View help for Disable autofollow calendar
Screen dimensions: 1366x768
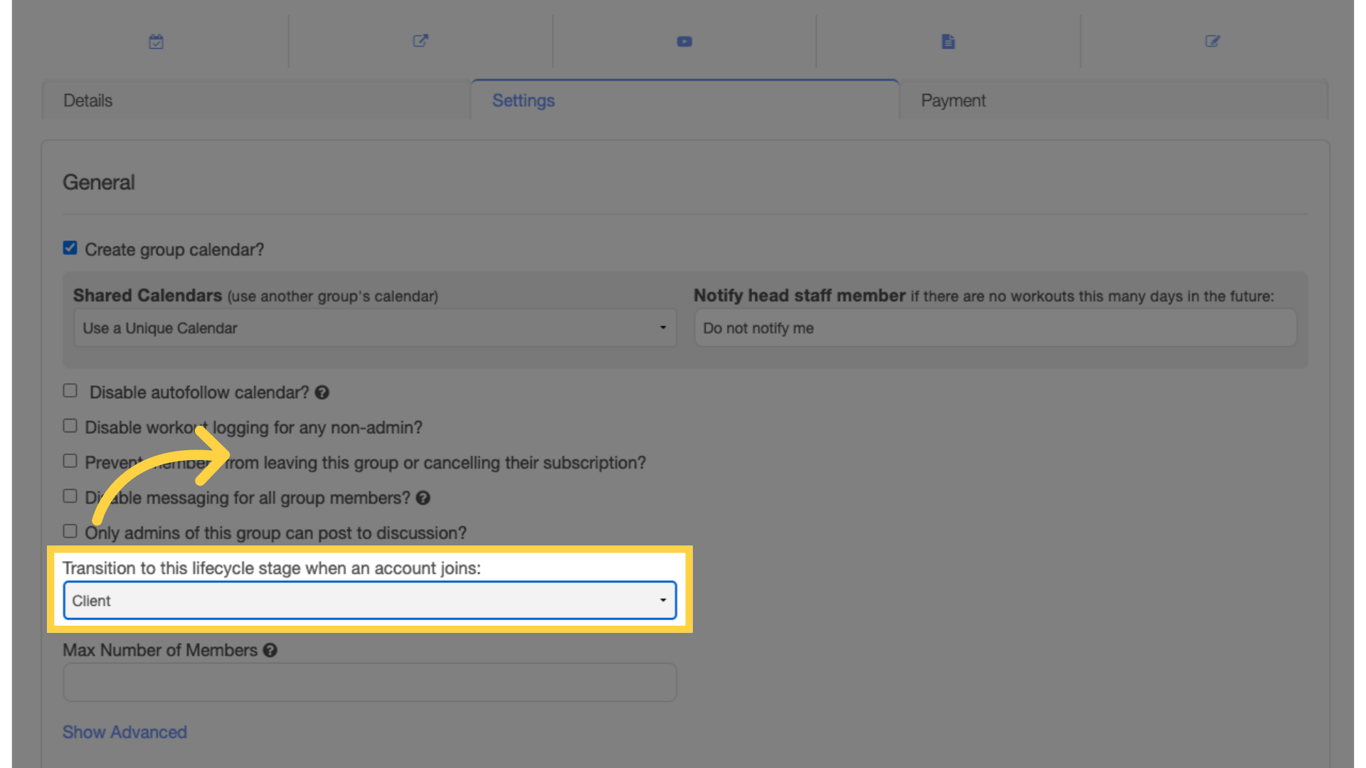coord(321,392)
